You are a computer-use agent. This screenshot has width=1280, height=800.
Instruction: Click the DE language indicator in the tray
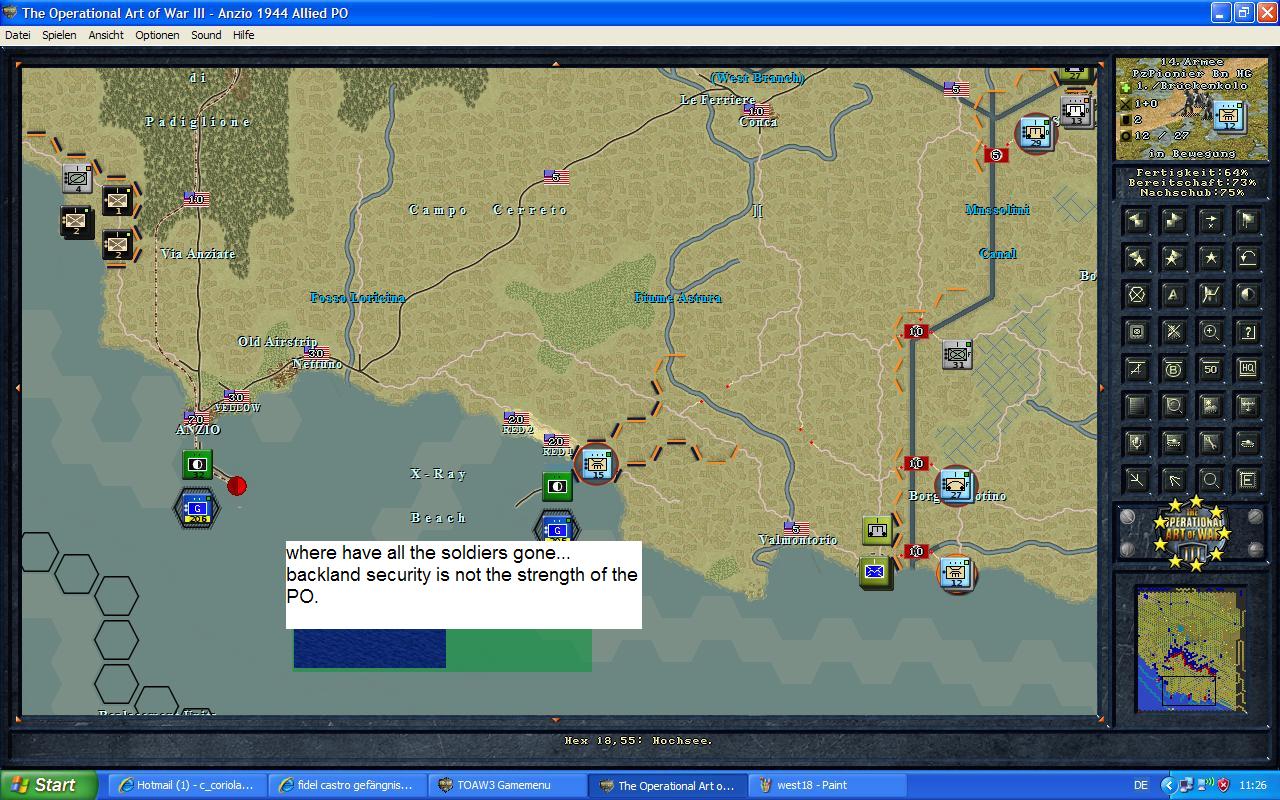(x=1142, y=785)
